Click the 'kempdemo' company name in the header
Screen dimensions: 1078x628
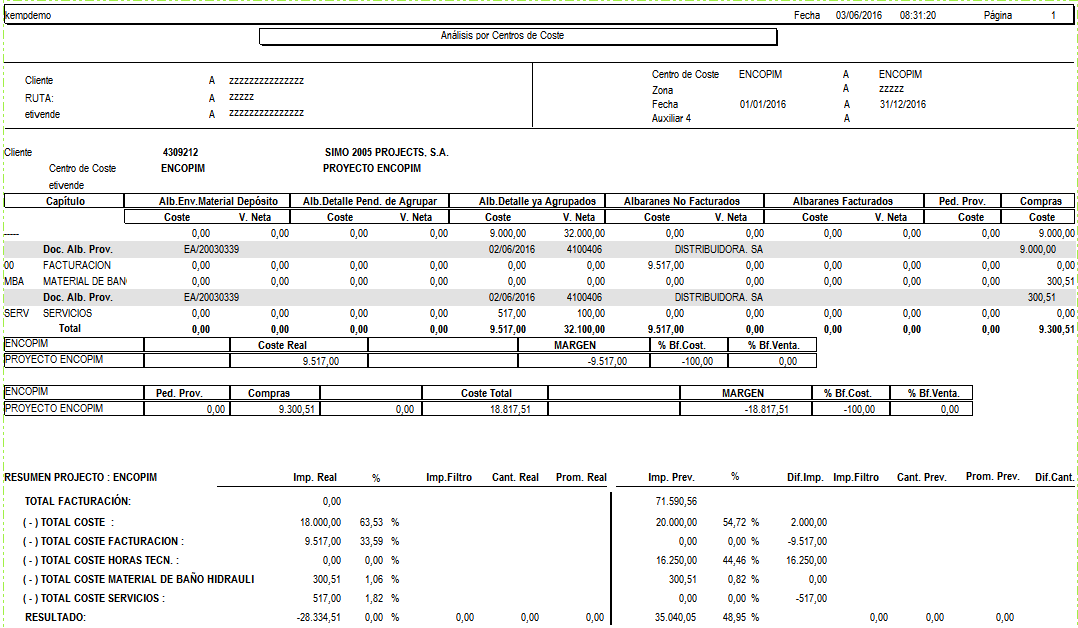28,15
